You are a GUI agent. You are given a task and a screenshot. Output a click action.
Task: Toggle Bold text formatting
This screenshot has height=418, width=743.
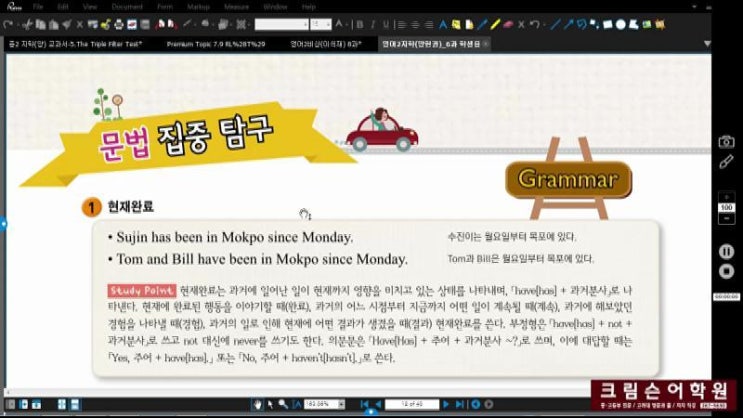360,24
